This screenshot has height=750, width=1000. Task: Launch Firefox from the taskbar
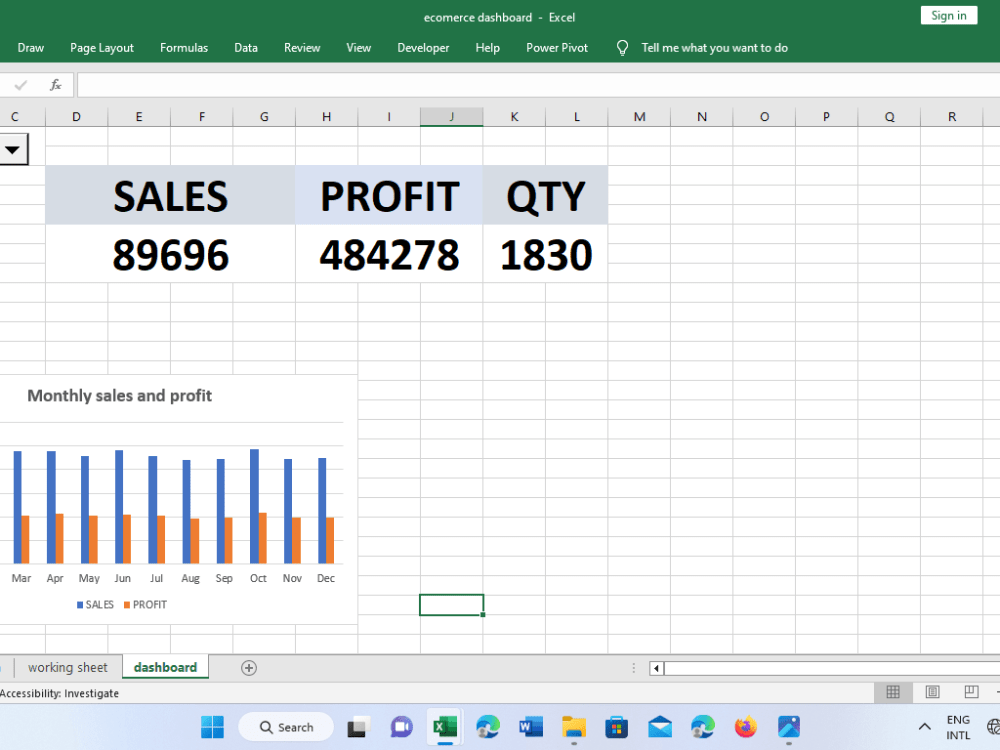745,727
